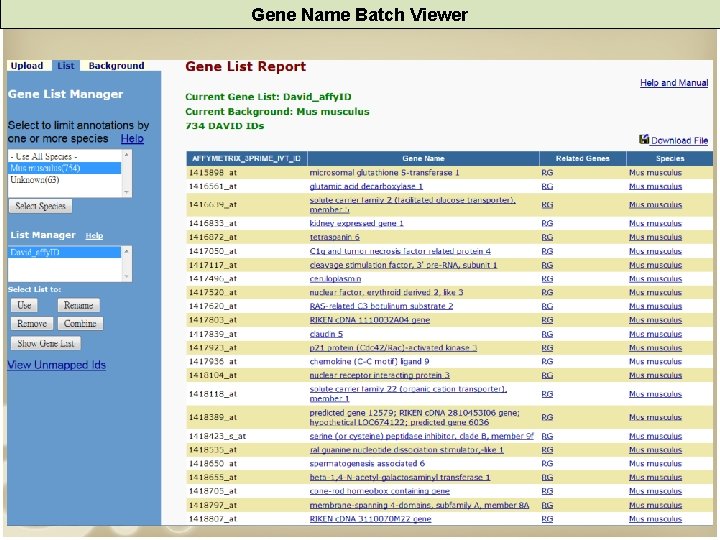Open 'RIKEN cDNA 3110070M22 gene' link
720x540 pixels.
(370, 519)
